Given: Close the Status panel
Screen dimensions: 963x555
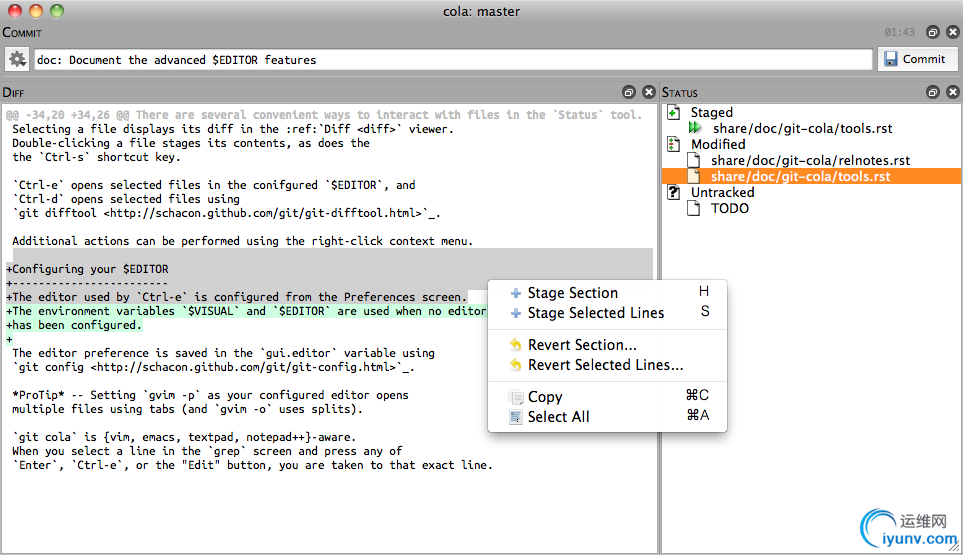Looking at the screenshot, I should 952,92.
